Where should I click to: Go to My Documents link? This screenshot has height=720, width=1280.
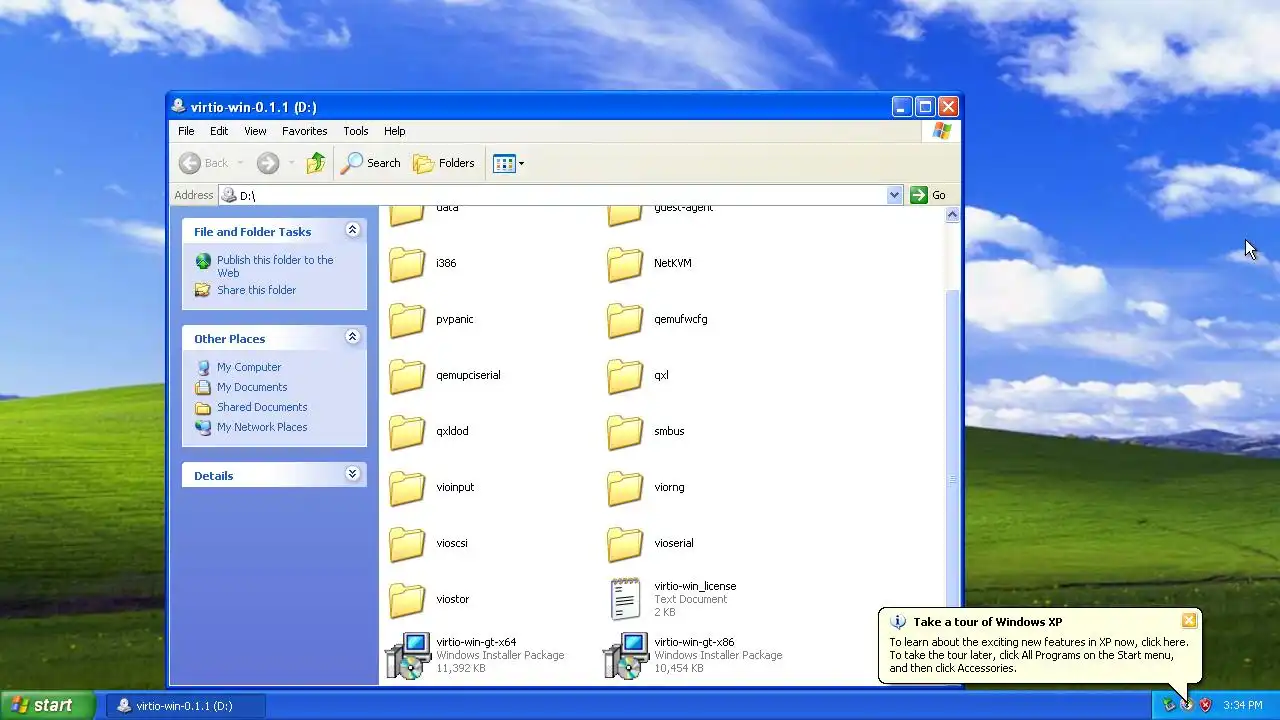(252, 387)
